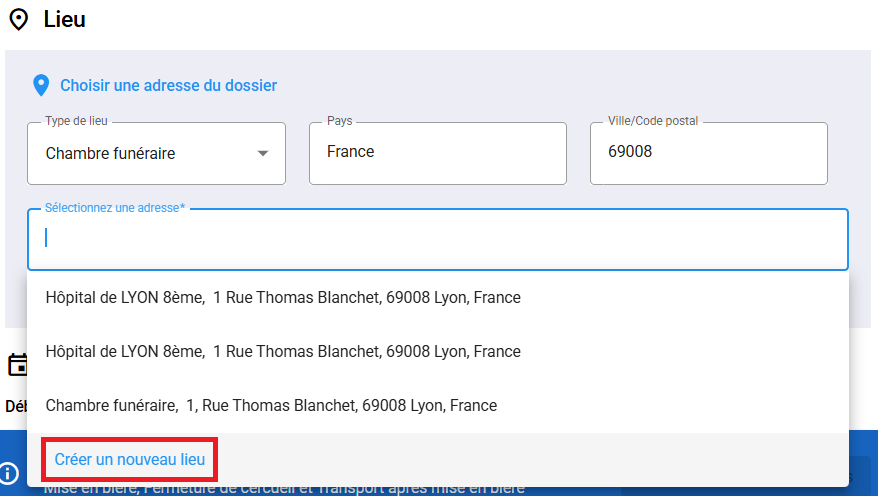The image size is (878, 496).
Task: Focus the Ville/Code postal field showing 69008
Action: [x=708, y=153]
